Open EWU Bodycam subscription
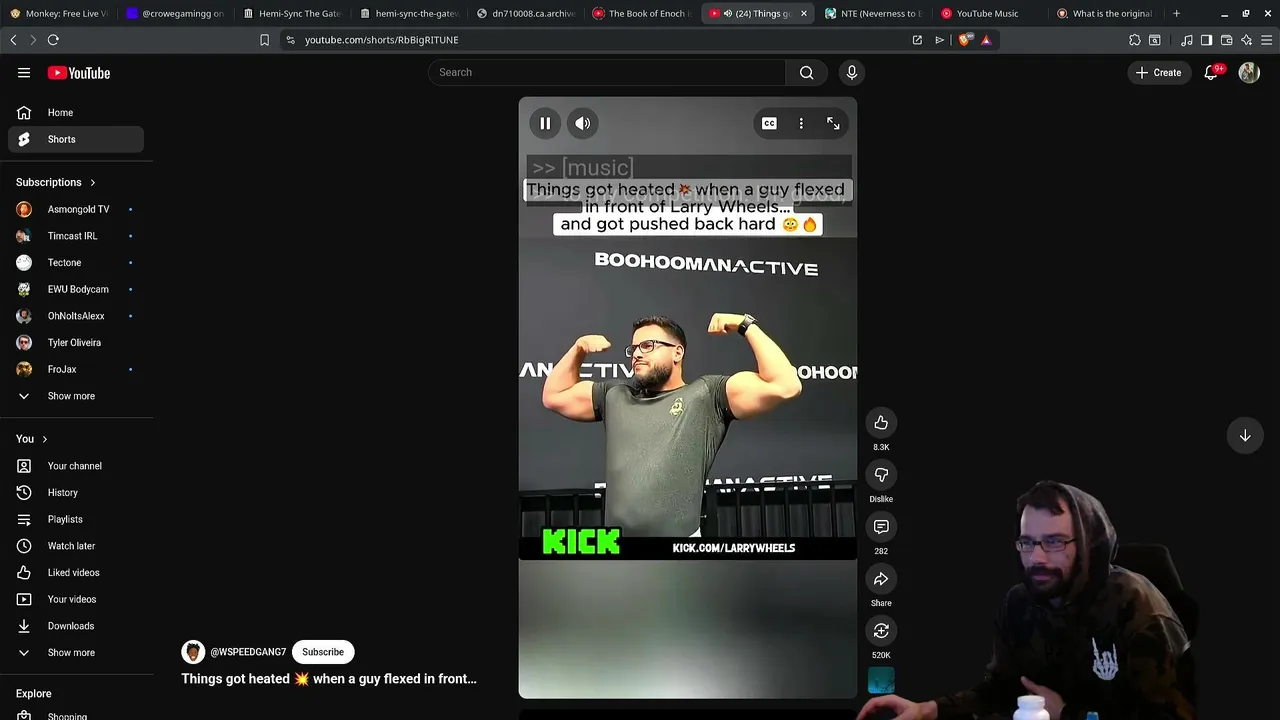This screenshot has width=1280, height=720. pyautogui.click(x=76, y=289)
